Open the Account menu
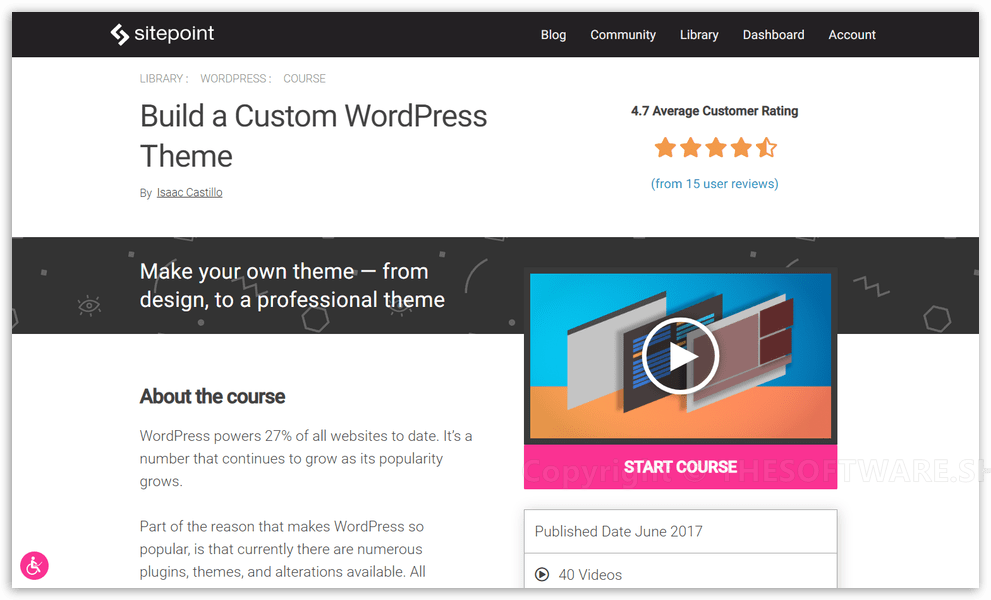Image resolution: width=991 pixels, height=600 pixels. (x=851, y=35)
